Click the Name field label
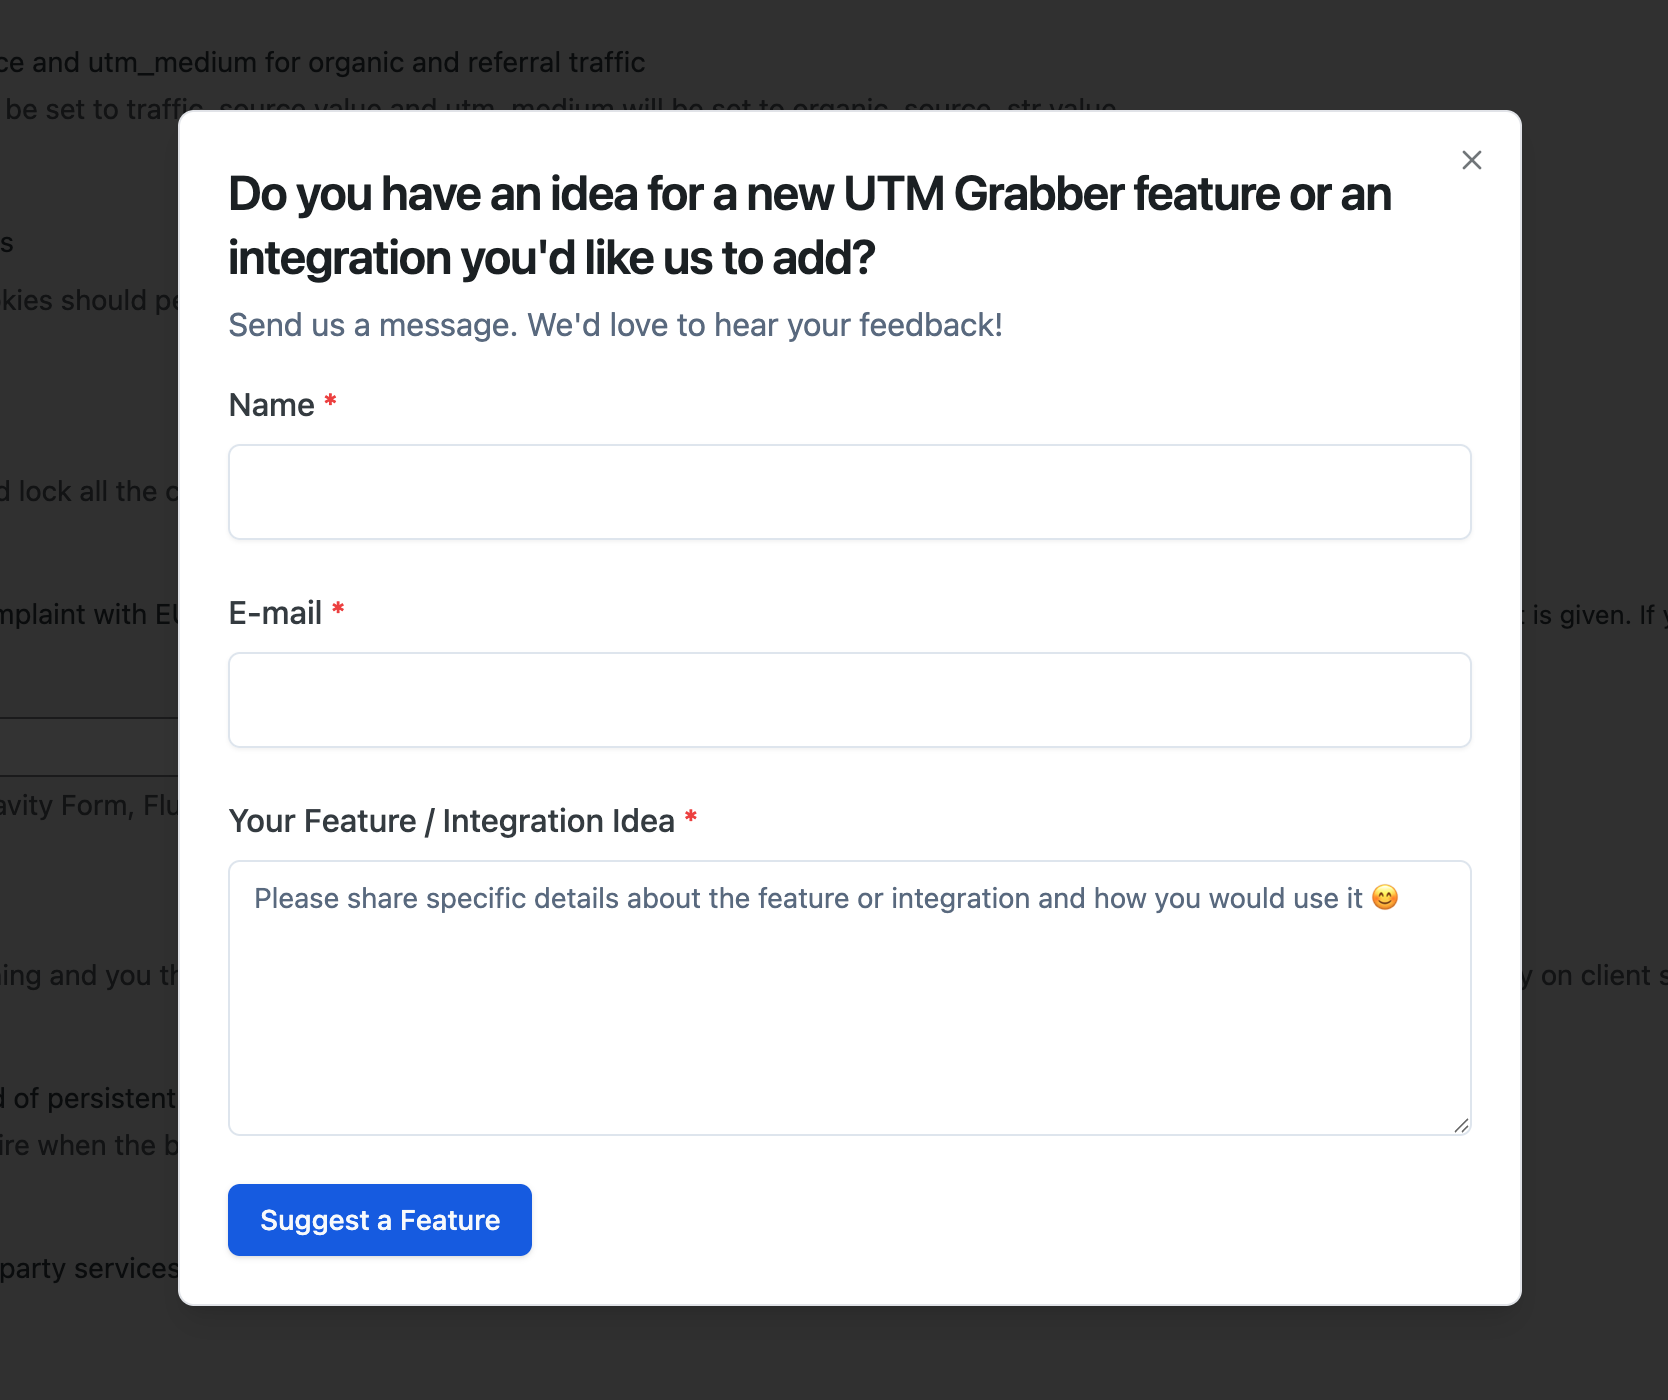 pyautogui.click(x=272, y=404)
